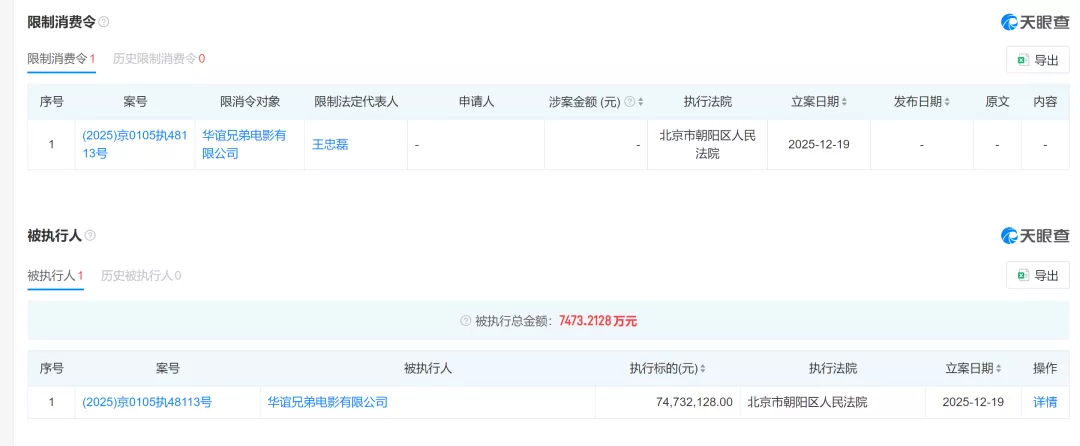
Task: Switch to 历史限制消费令 tab
Action: [159, 59]
